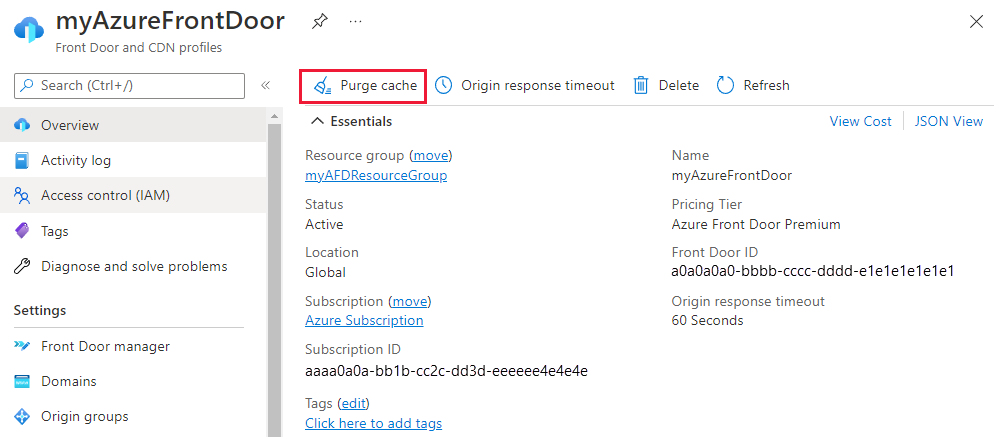
Task: Open the Domains settings page
Action: click(x=68, y=381)
